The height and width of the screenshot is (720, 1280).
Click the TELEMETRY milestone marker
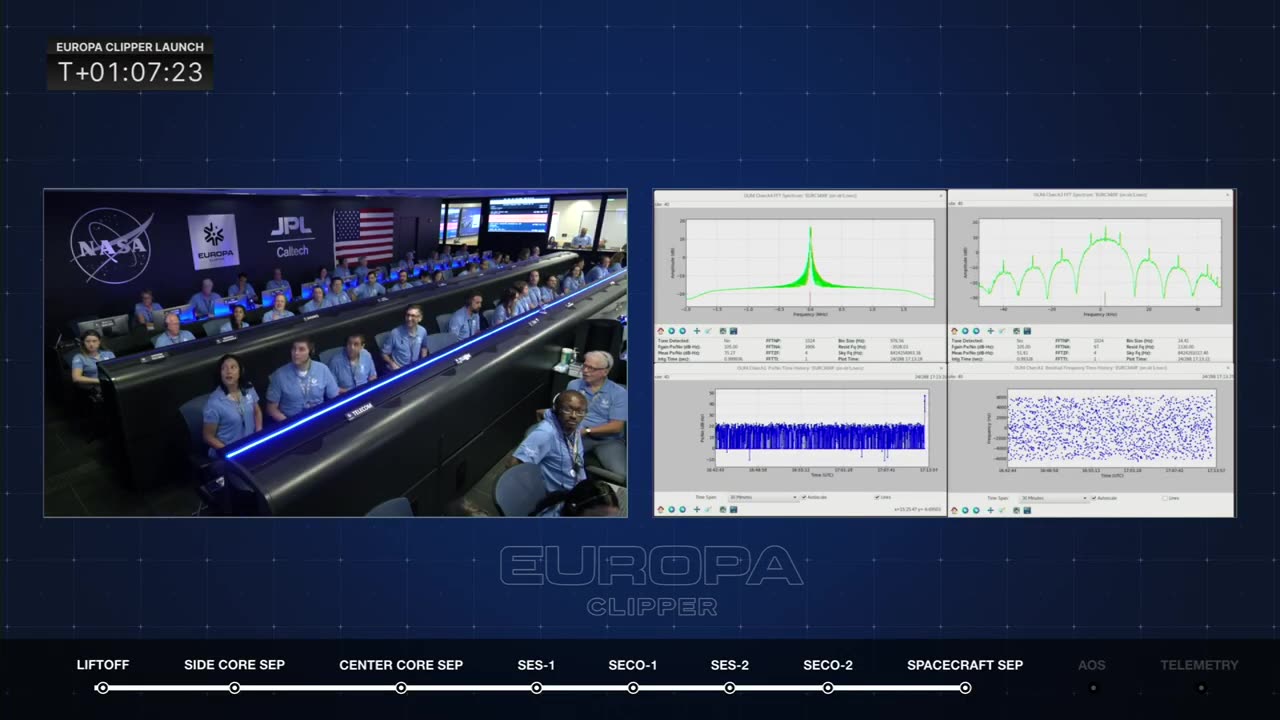pyautogui.click(x=1200, y=688)
